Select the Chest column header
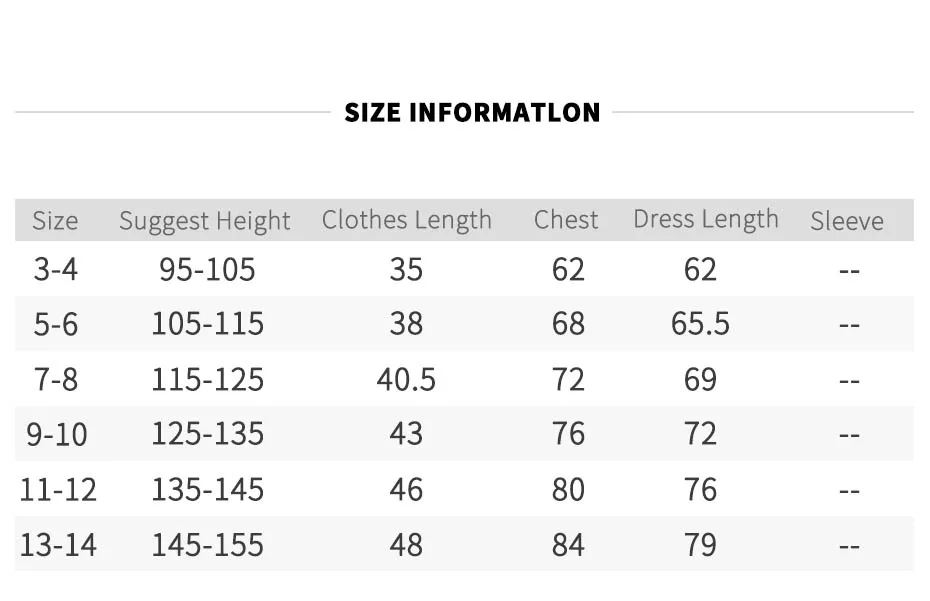 (x=566, y=220)
